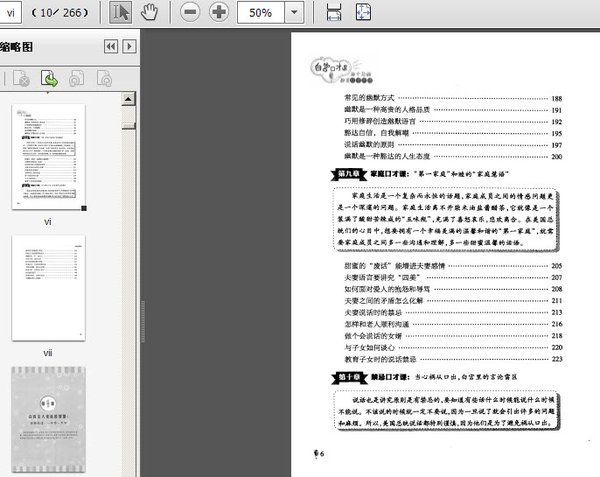The image size is (600, 477).
Task: Click the thumbnail scrollbar up arrow
Action: [128, 99]
